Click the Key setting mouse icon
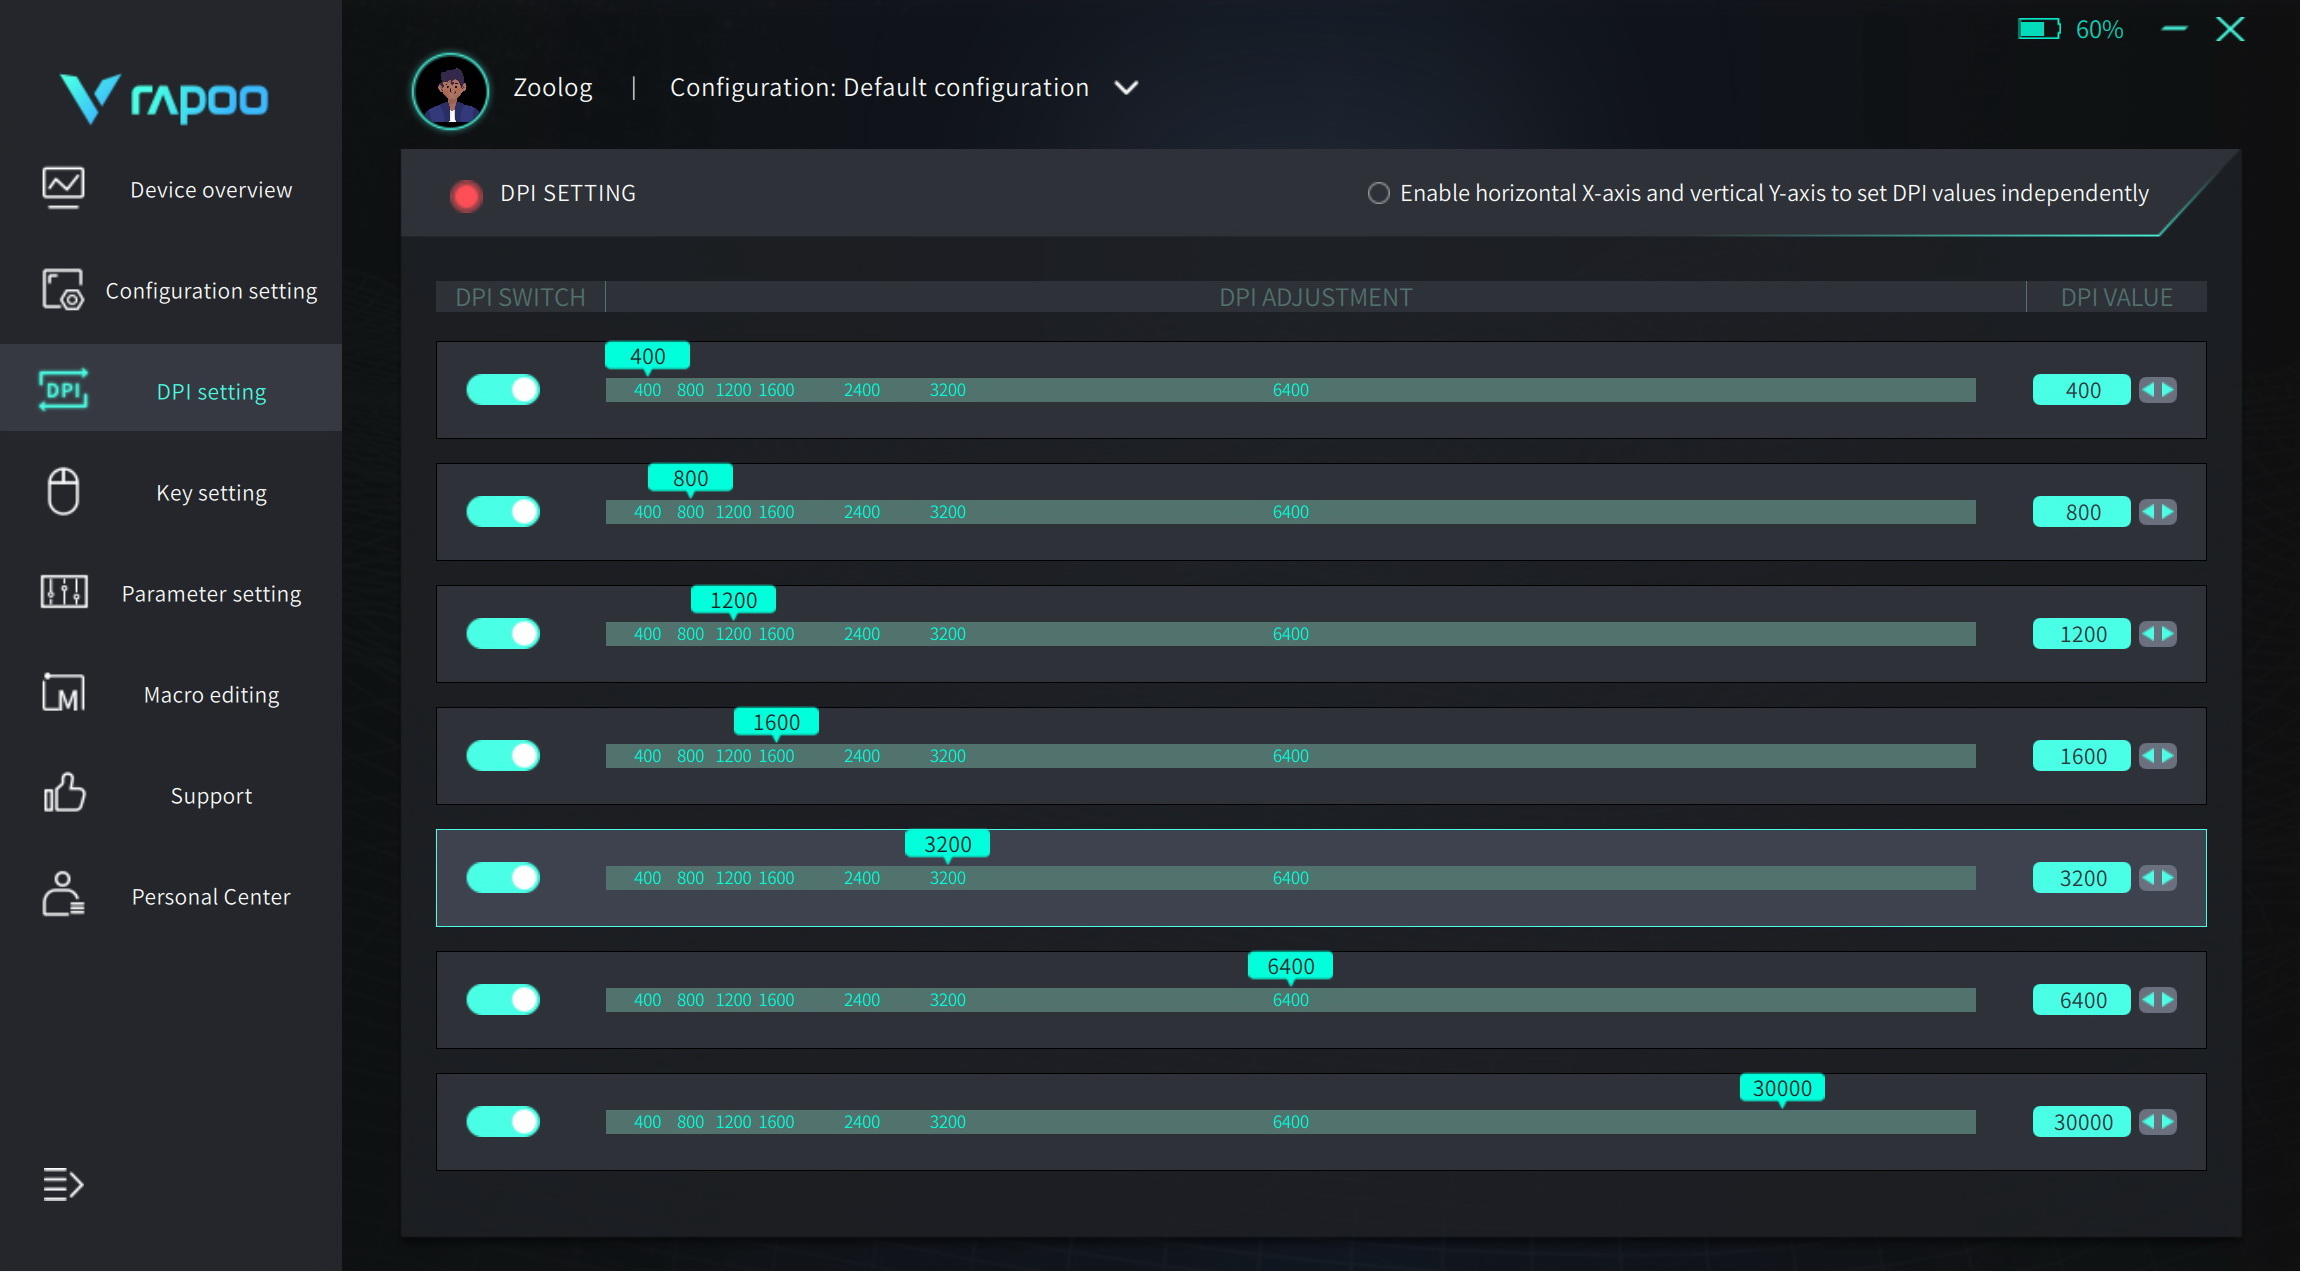Viewport: 2300px width, 1272px height. (x=63, y=491)
